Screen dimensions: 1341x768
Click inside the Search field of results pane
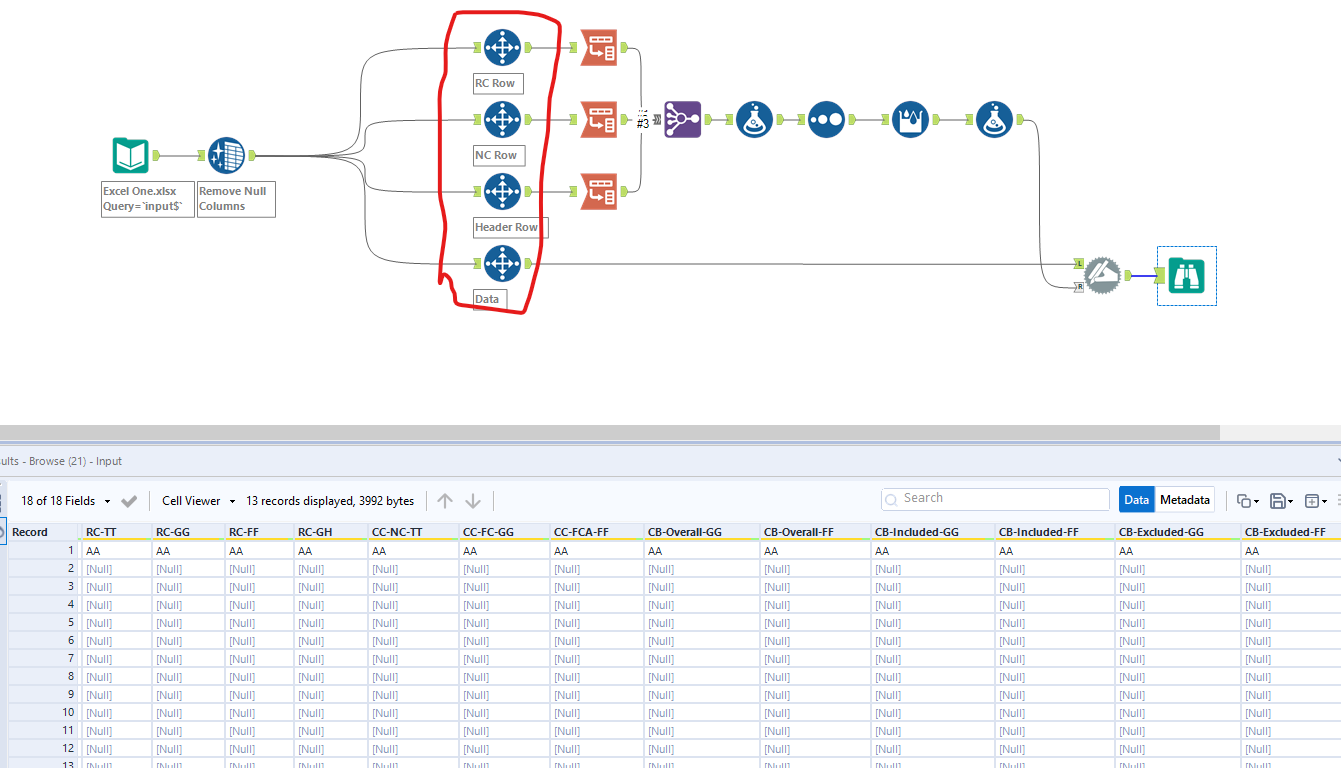click(x=995, y=498)
